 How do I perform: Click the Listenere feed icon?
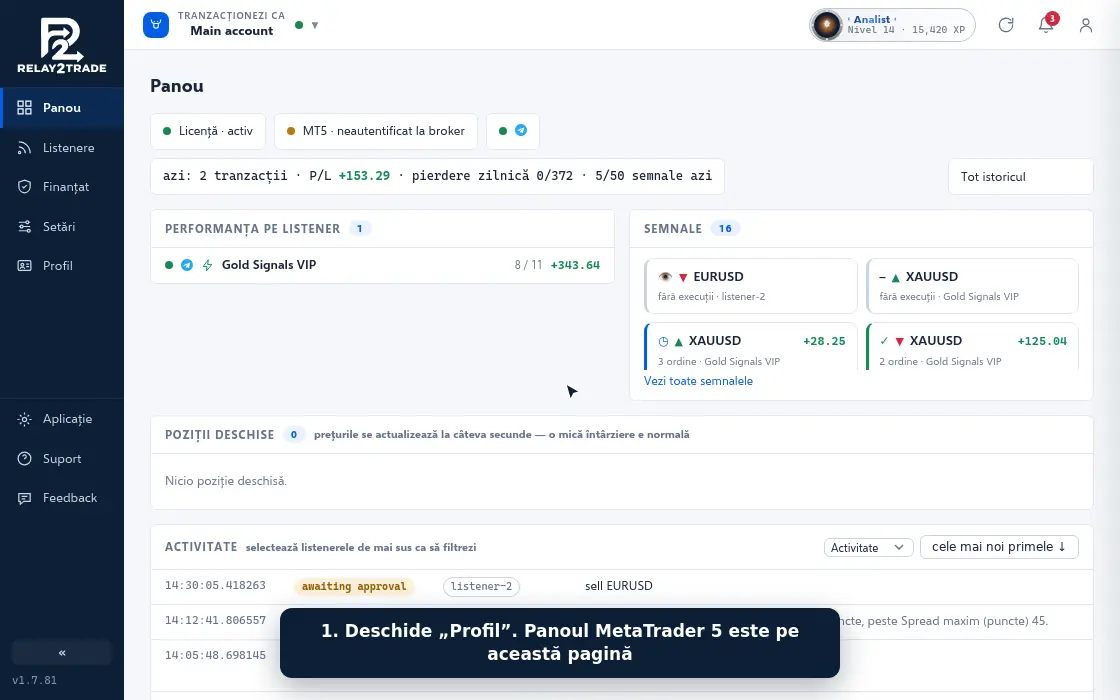click(x=24, y=148)
